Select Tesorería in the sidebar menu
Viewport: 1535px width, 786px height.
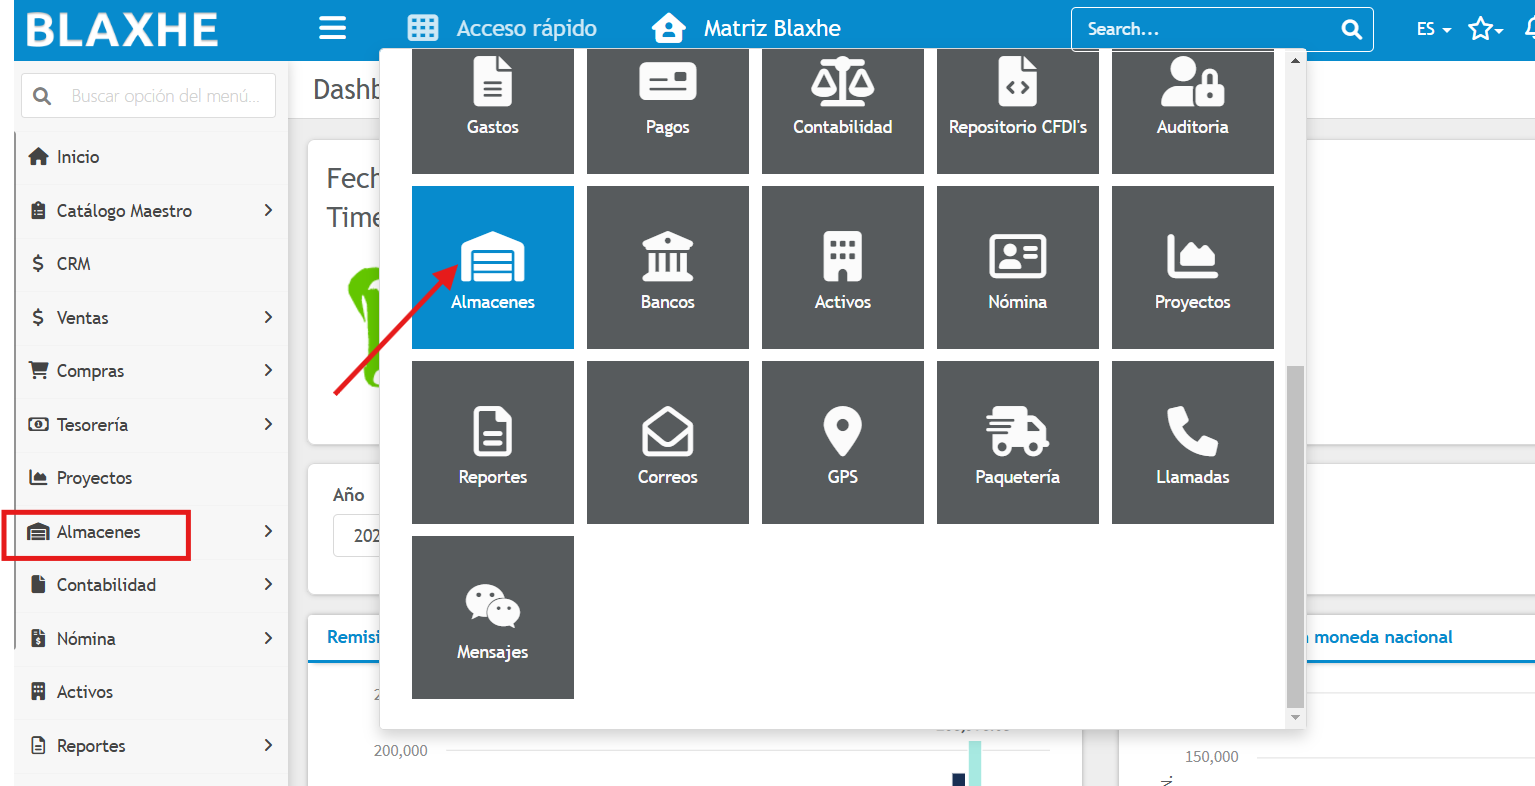[92, 425]
